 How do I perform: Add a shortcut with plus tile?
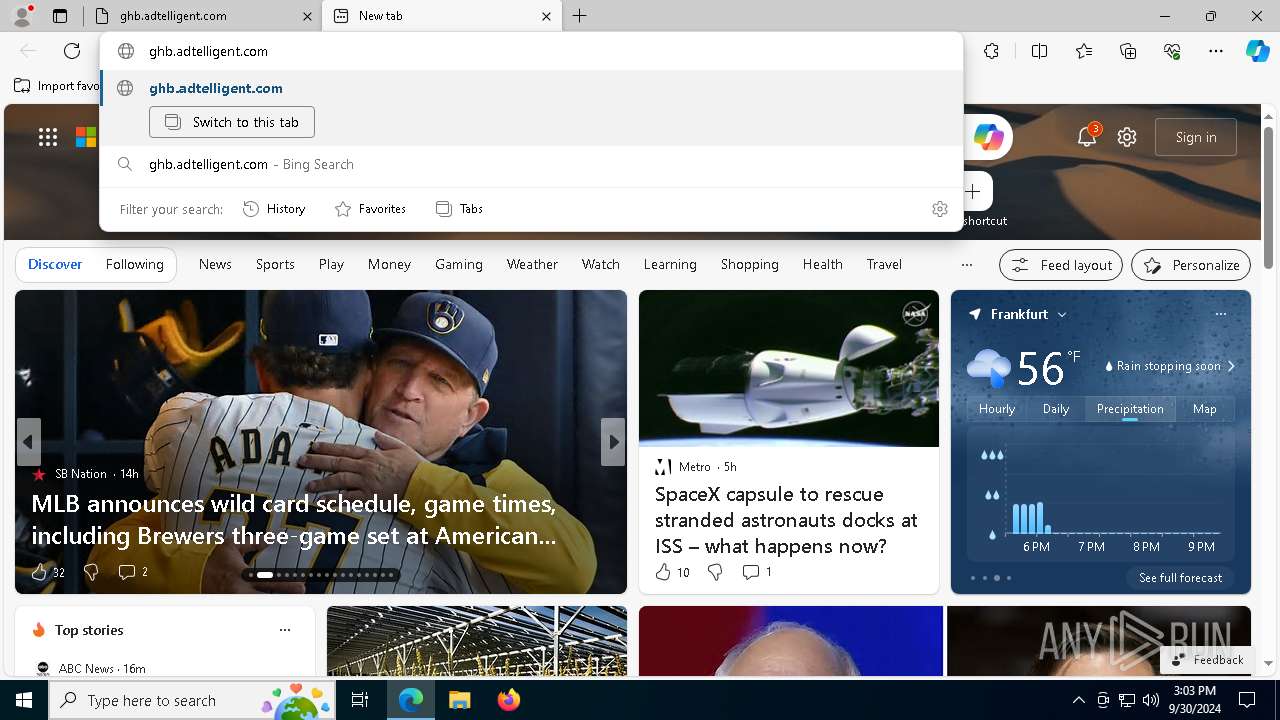tap(974, 191)
